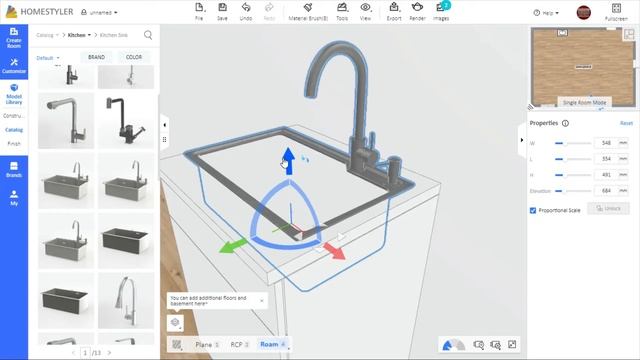Open the Customize tools panel
Image resolution: width=640 pixels, height=360 pixels.
(x=14, y=66)
